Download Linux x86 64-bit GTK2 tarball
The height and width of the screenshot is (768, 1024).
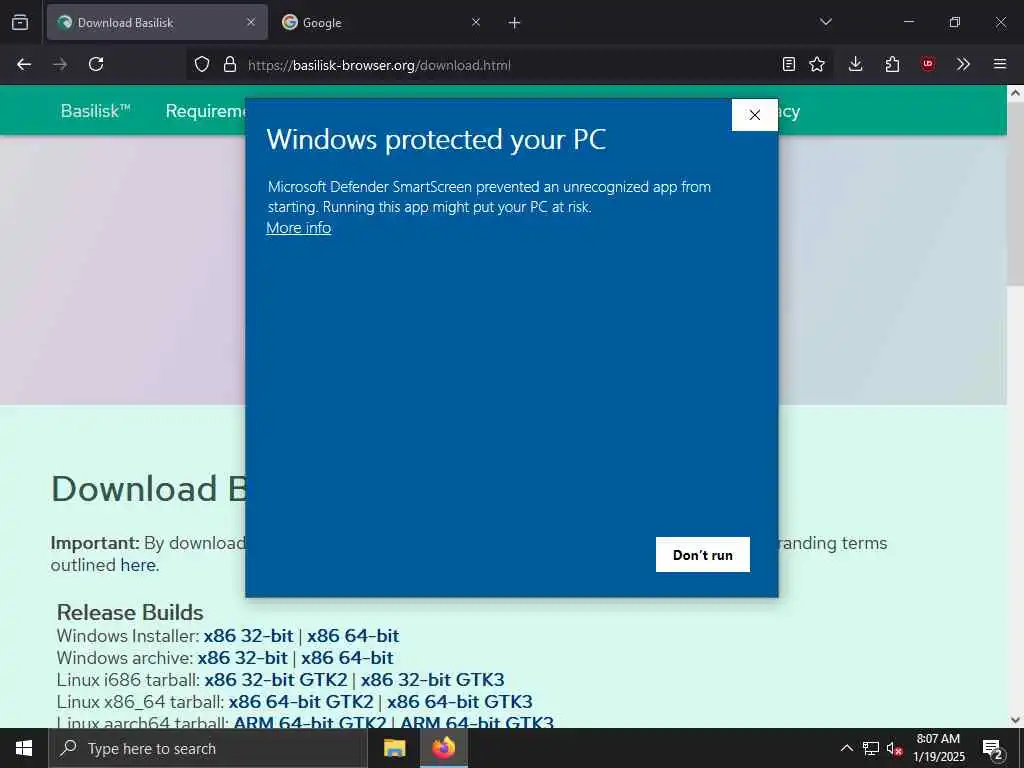(x=301, y=702)
